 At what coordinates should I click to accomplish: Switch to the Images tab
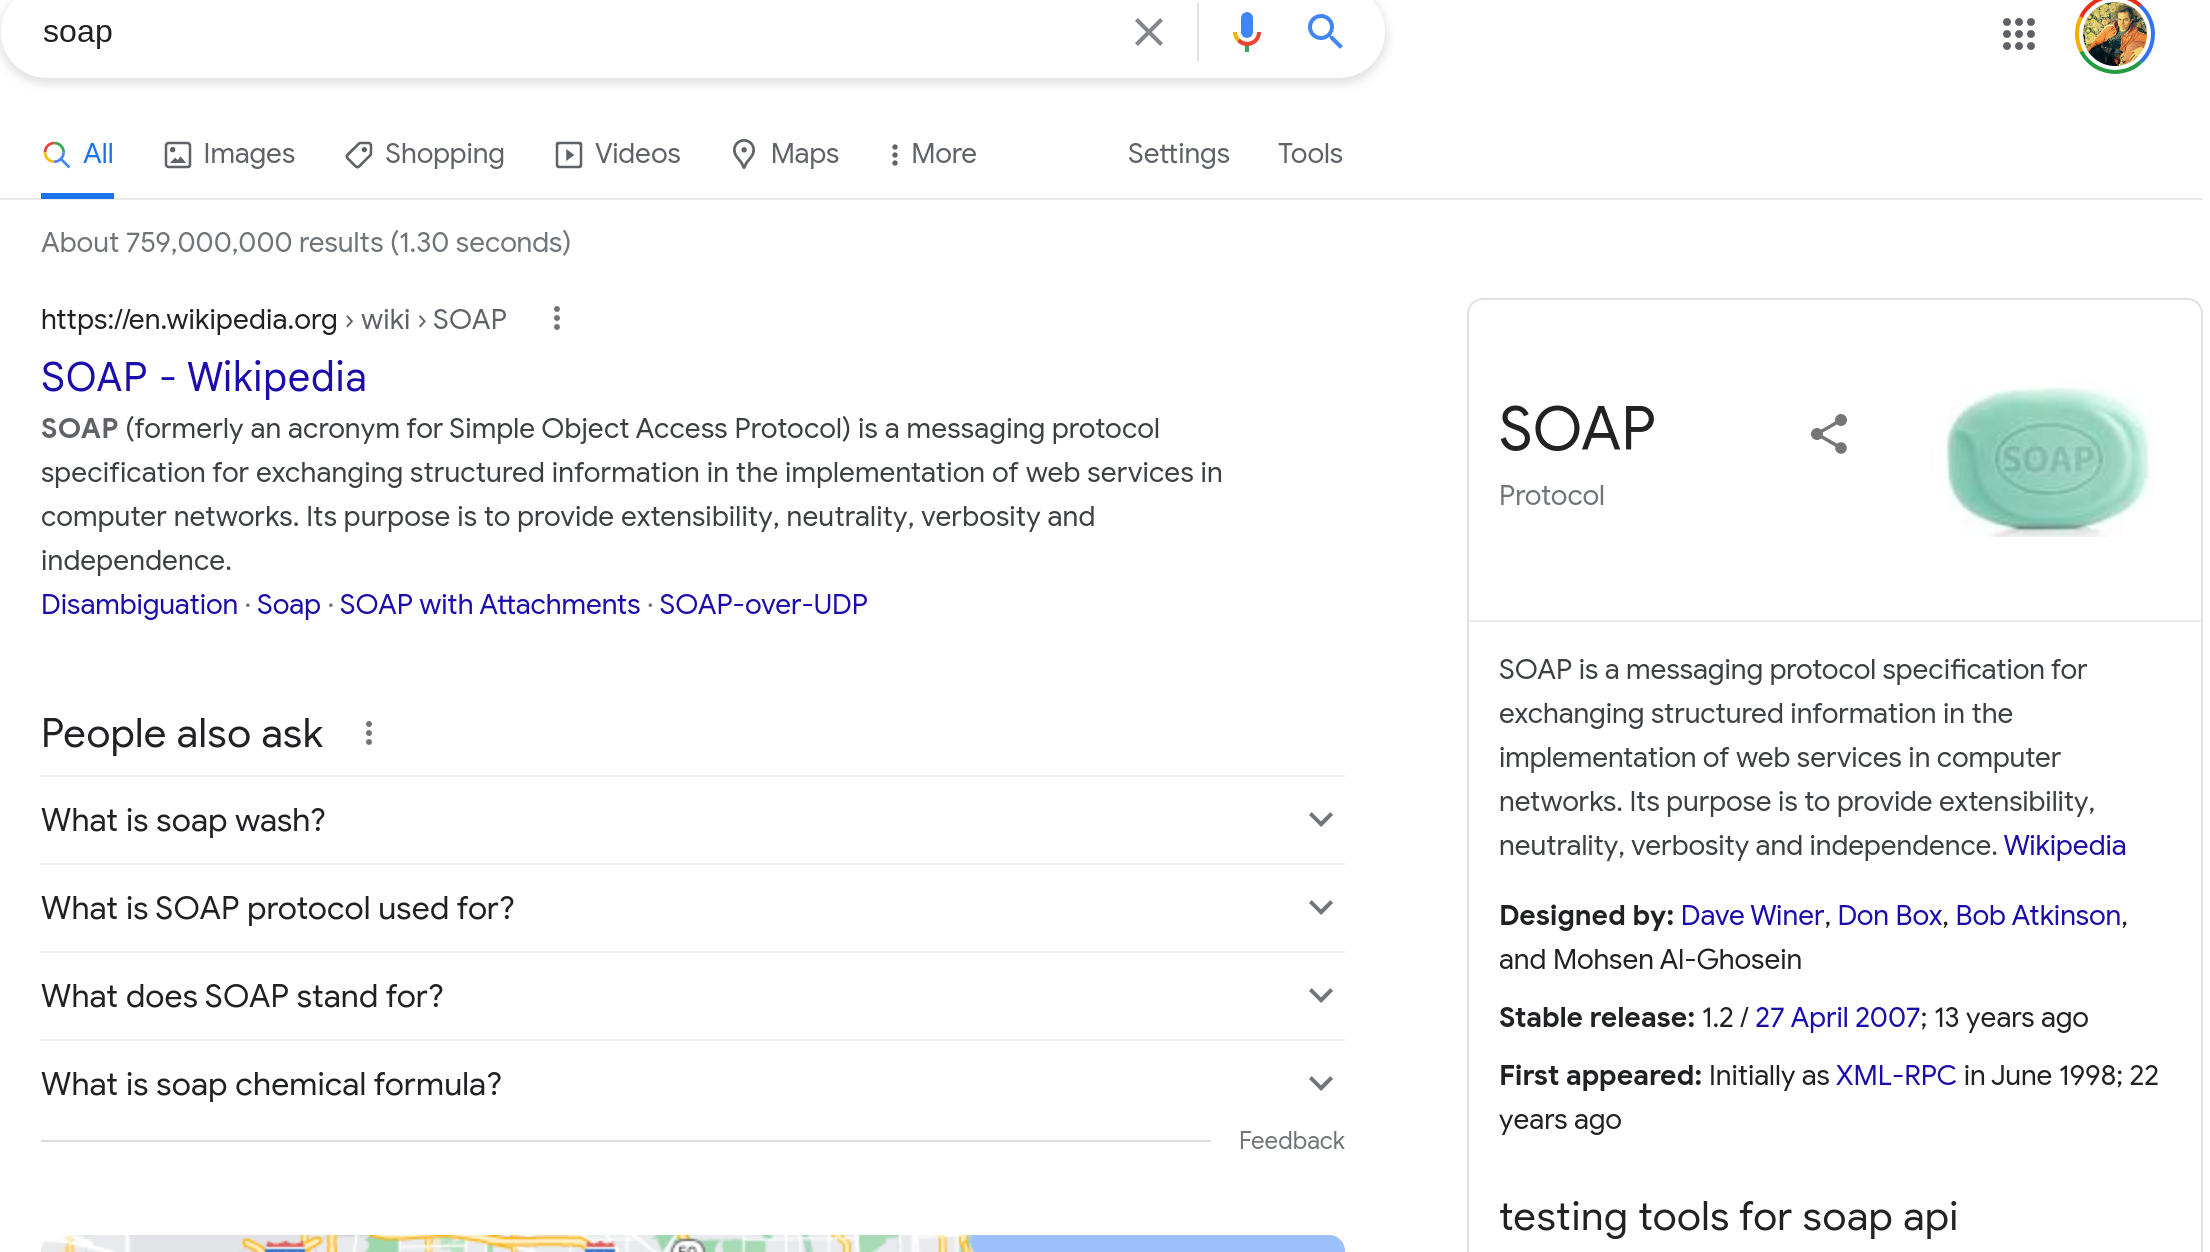click(x=230, y=154)
